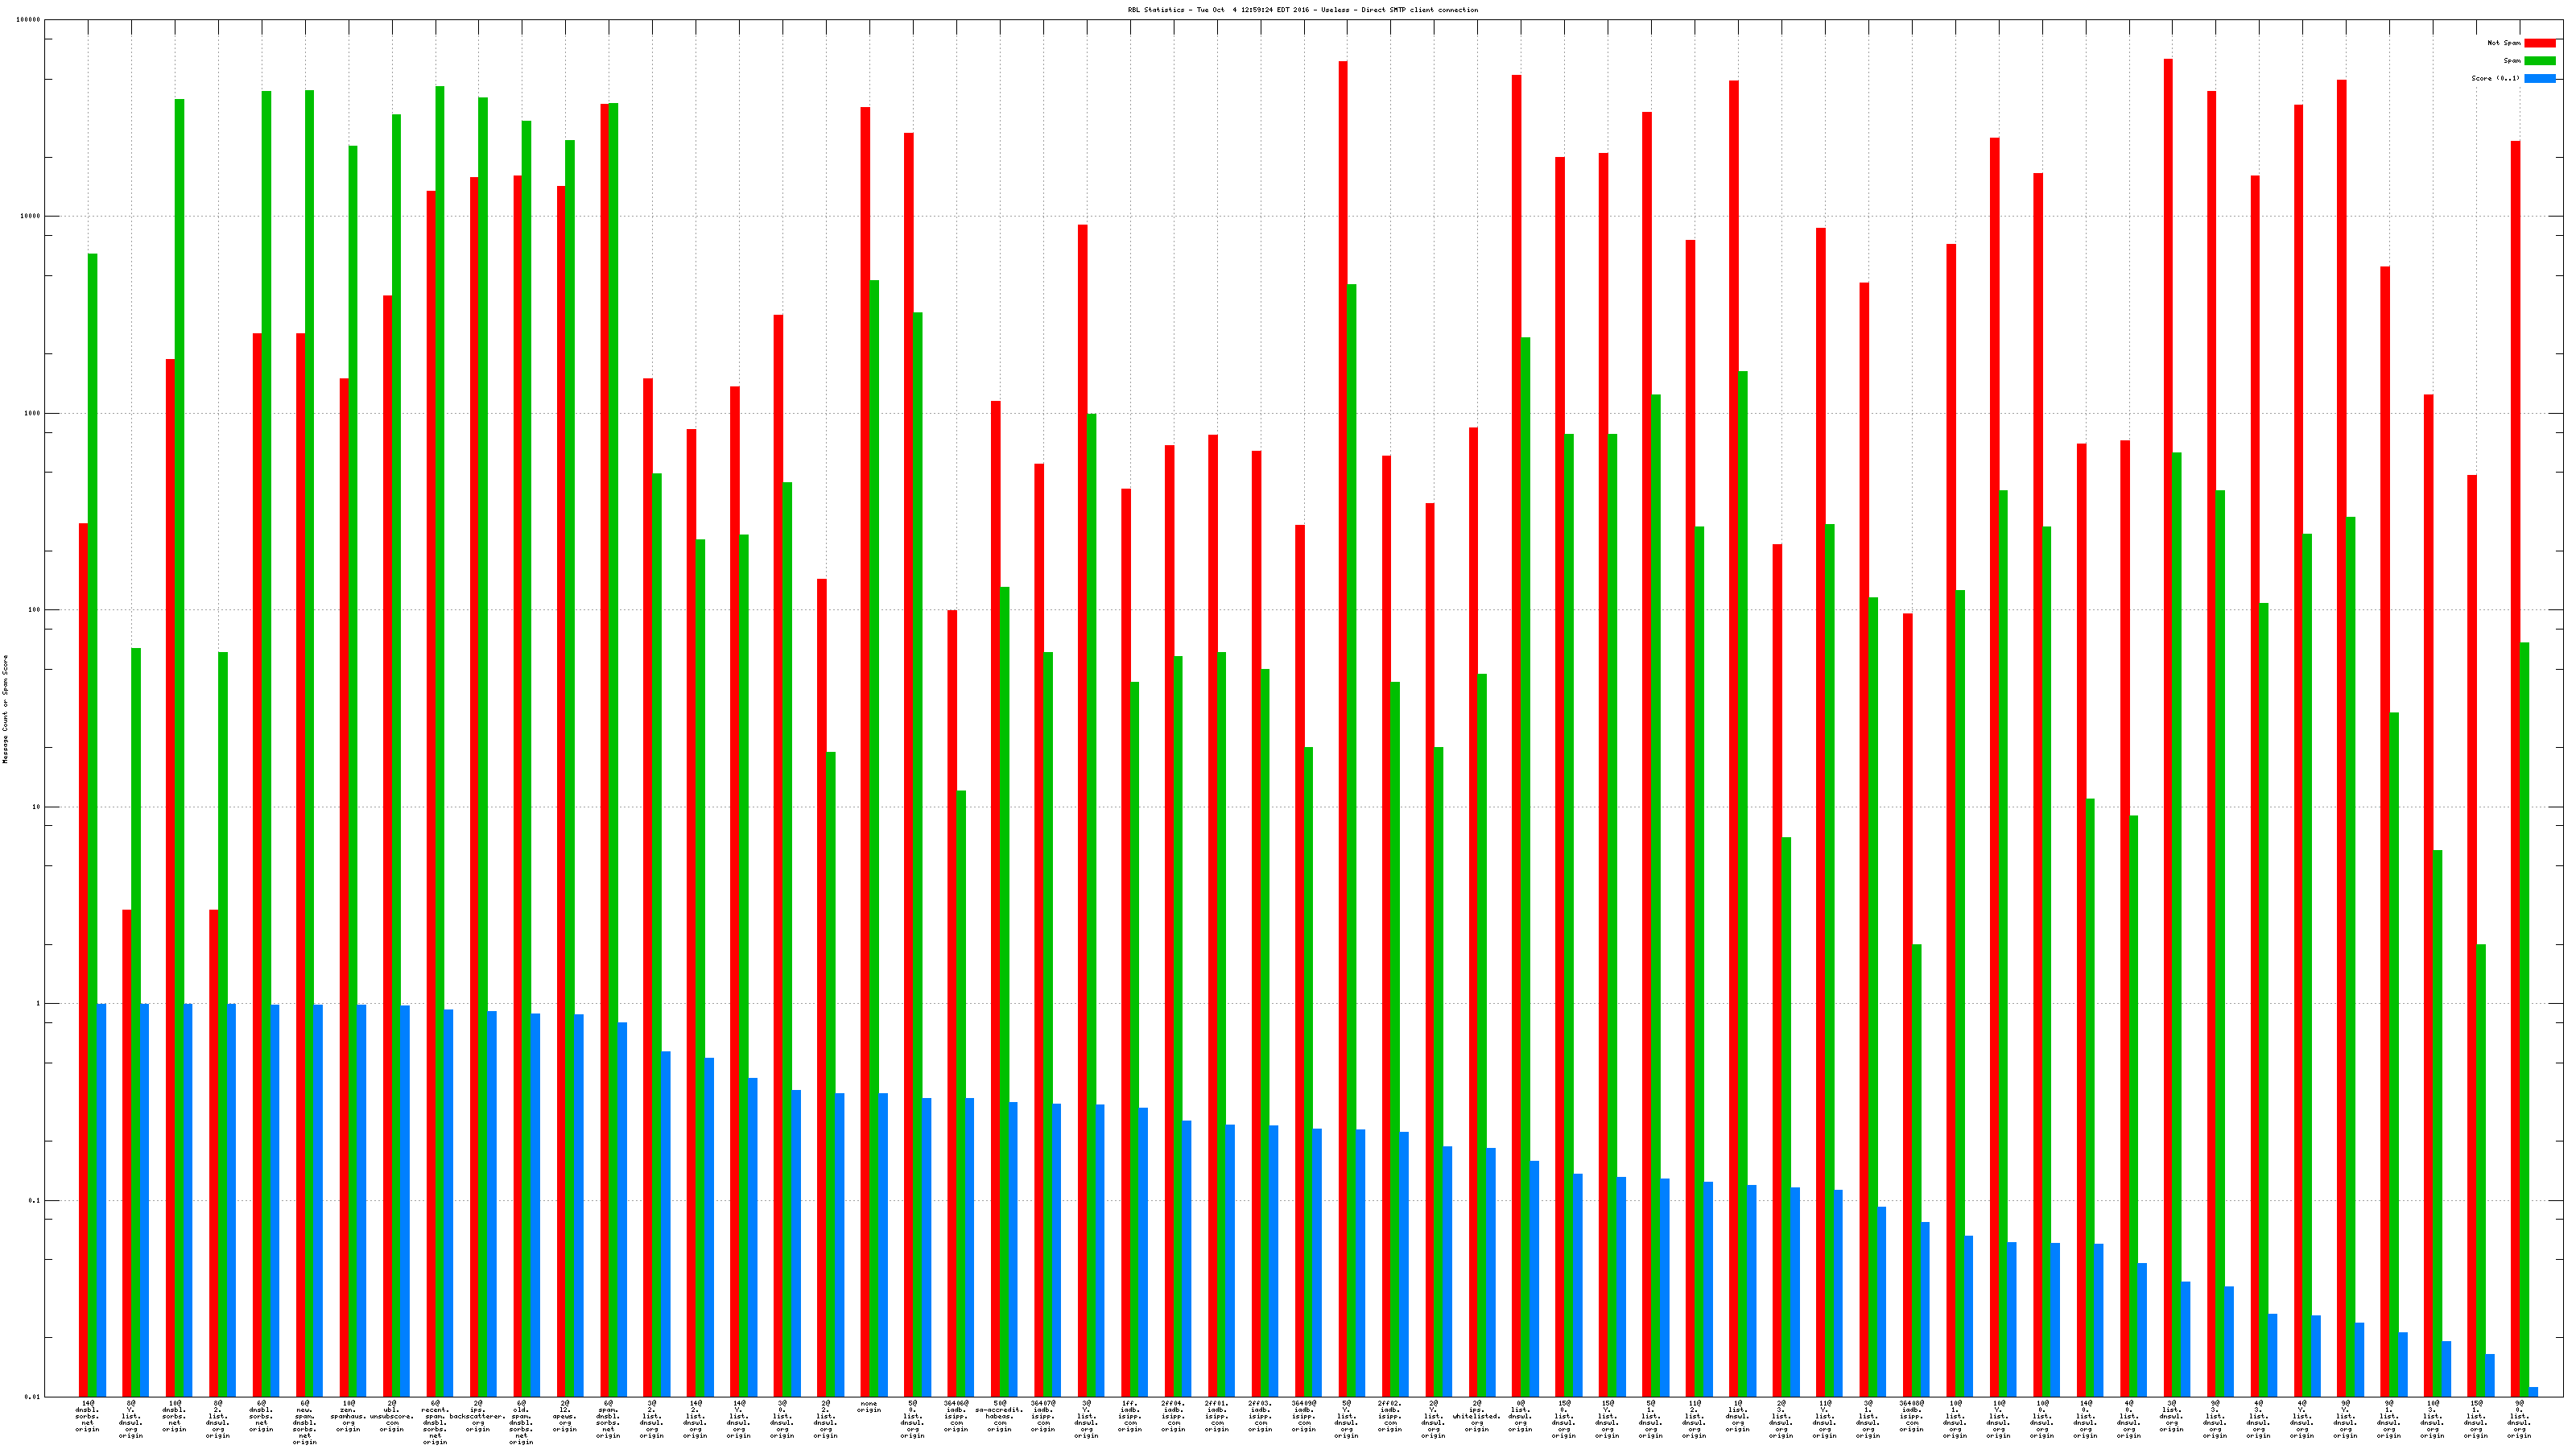
Task: Click the 'none origin' x-axis label
Action: point(868,1407)
